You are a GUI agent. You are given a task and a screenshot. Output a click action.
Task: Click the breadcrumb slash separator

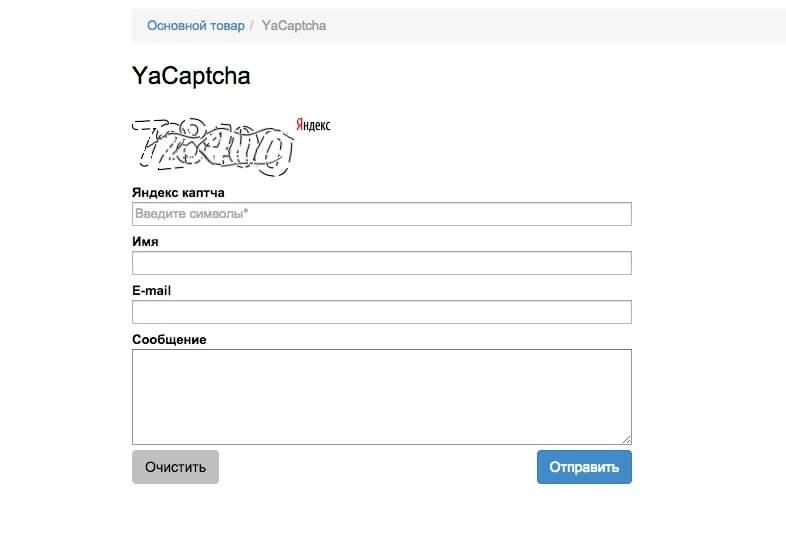(x=253, y=26)
